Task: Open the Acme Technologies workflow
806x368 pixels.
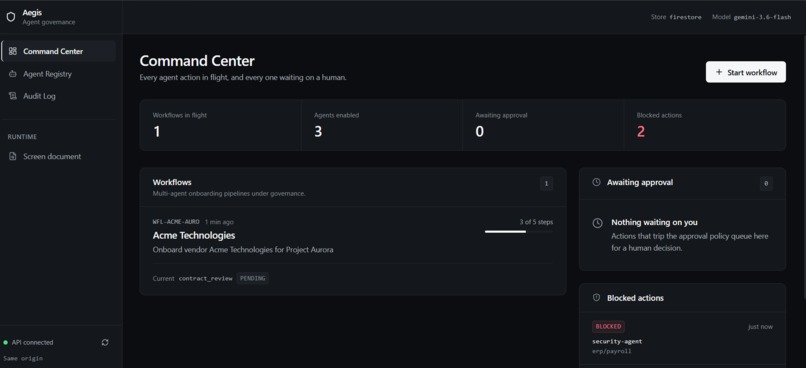Action: pyautogui.click(x=353, y=251)
